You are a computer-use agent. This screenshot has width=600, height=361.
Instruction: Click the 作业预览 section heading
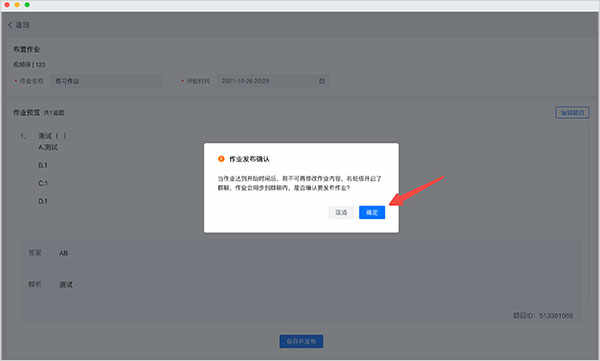[26, 113]
